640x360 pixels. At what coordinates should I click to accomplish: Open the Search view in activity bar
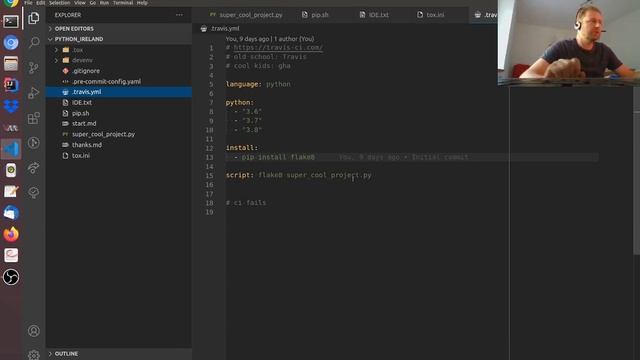tap(34, 42)
